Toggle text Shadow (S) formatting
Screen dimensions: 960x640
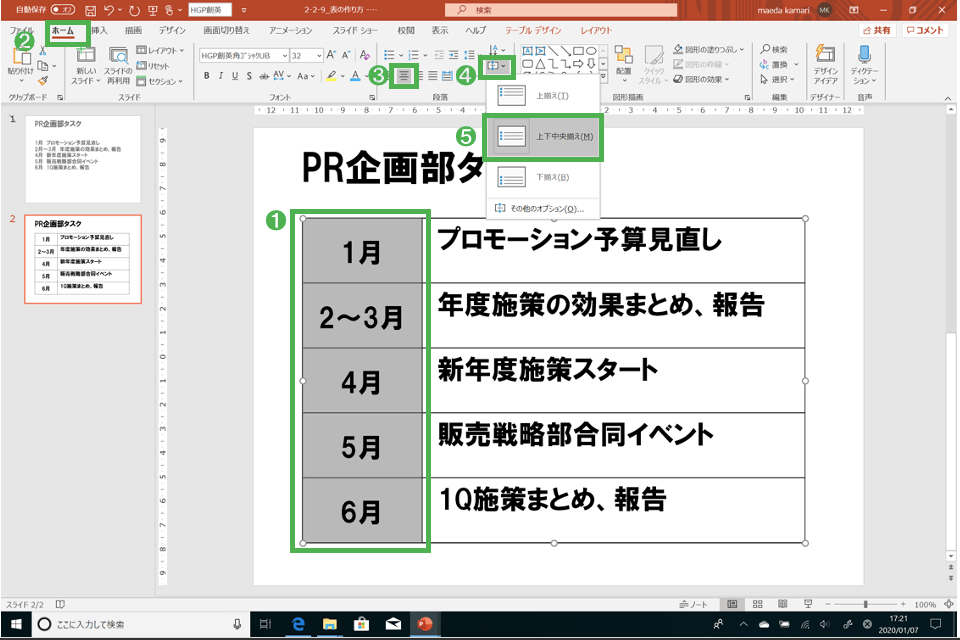coord(249,76)
